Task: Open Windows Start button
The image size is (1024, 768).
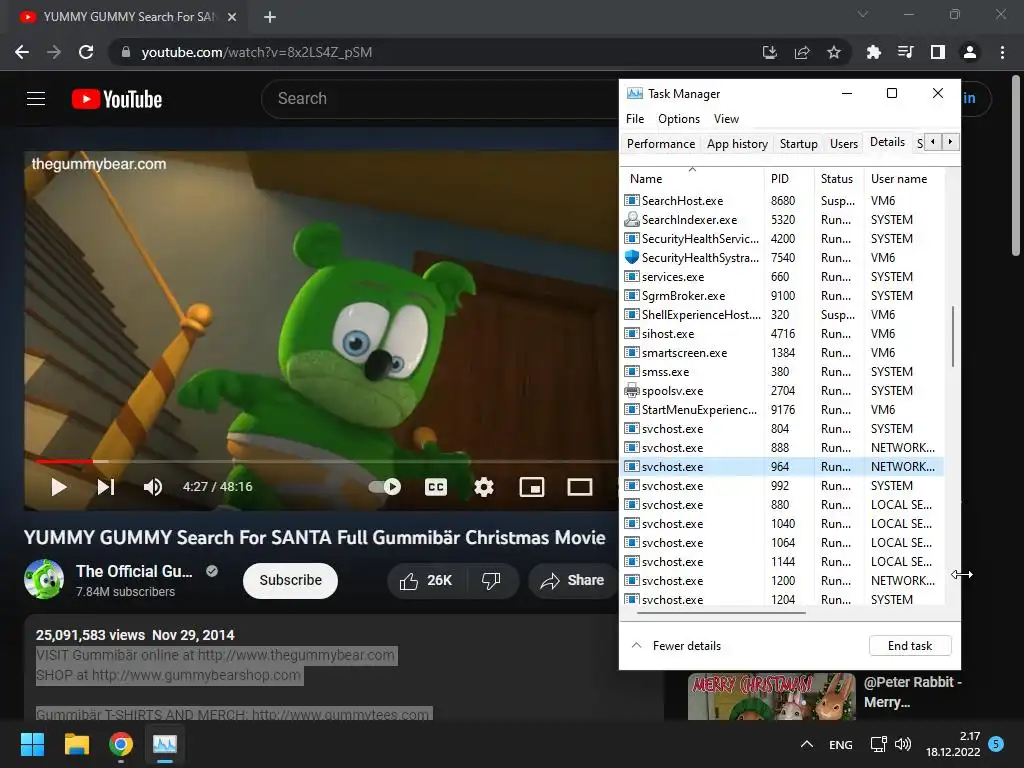Action: pos(32,744)
